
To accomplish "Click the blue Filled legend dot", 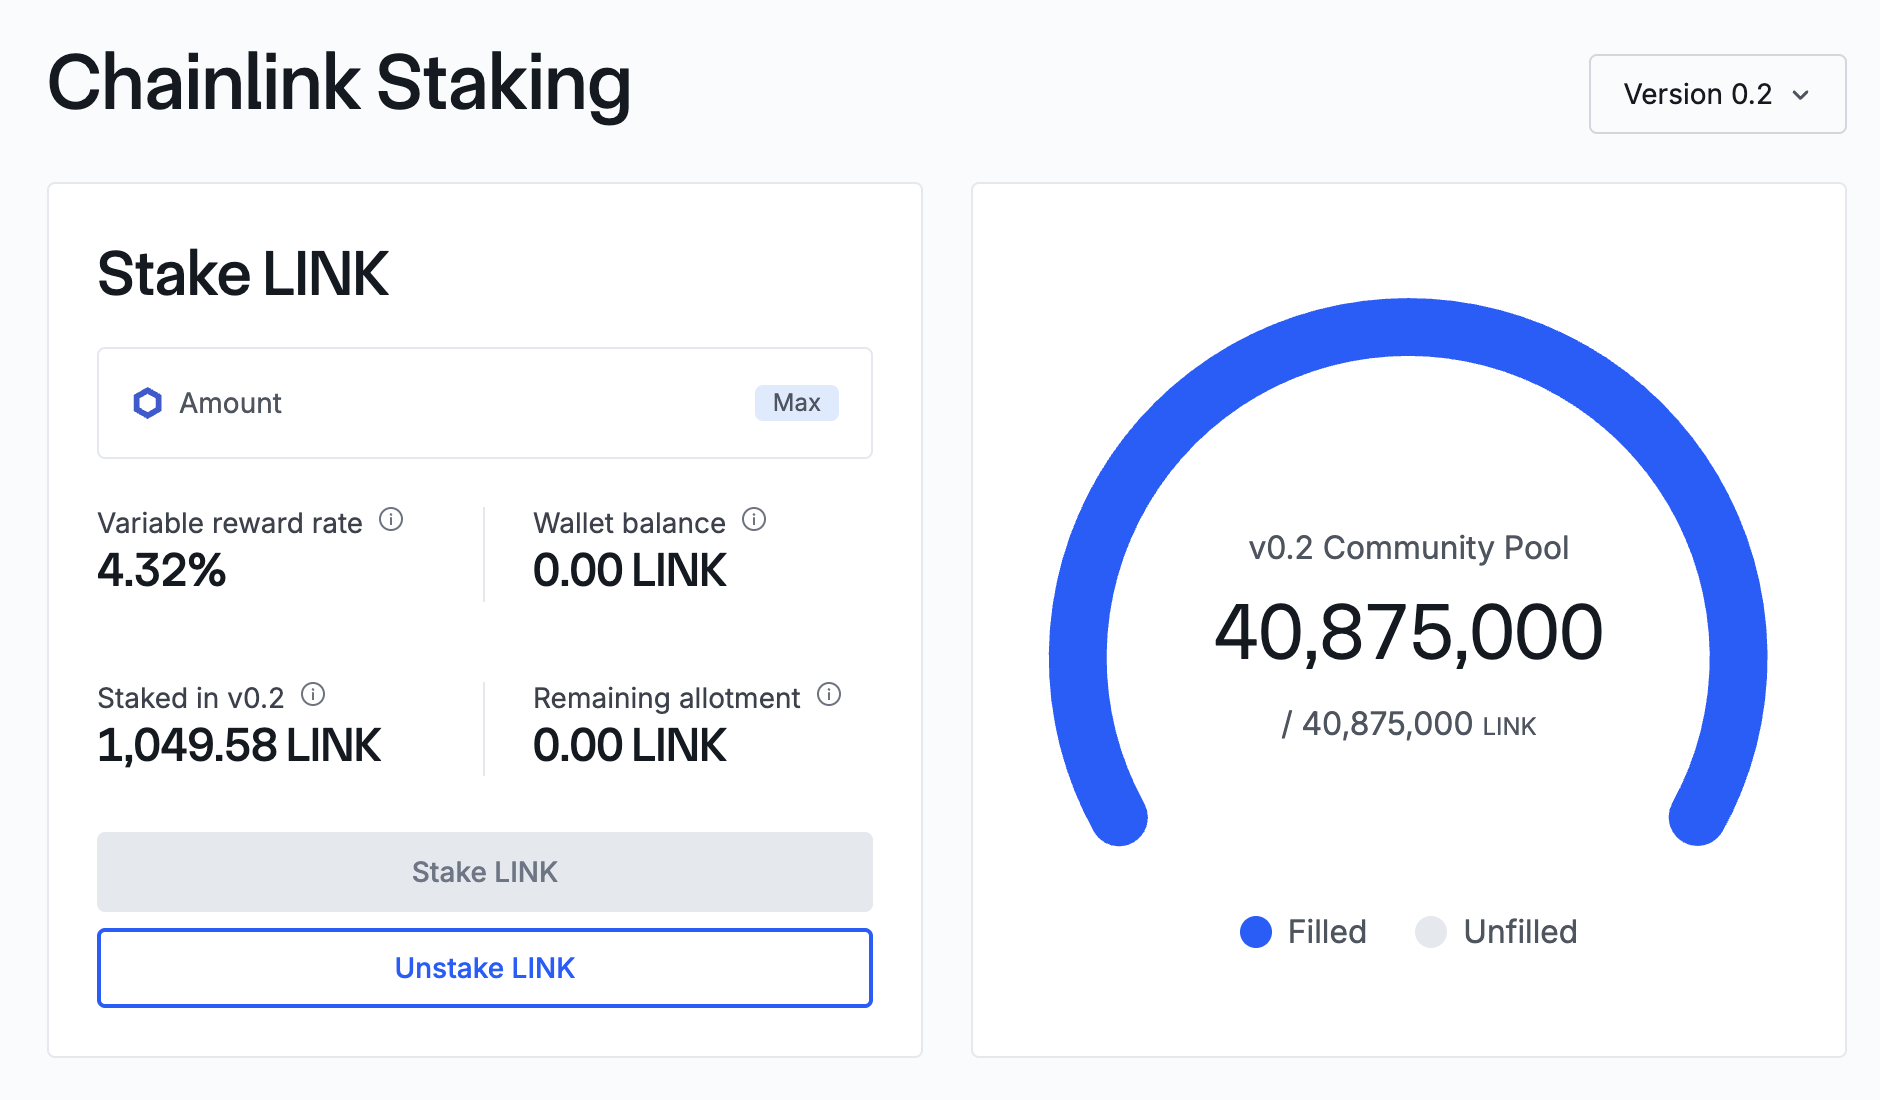I will [1256, 932].
